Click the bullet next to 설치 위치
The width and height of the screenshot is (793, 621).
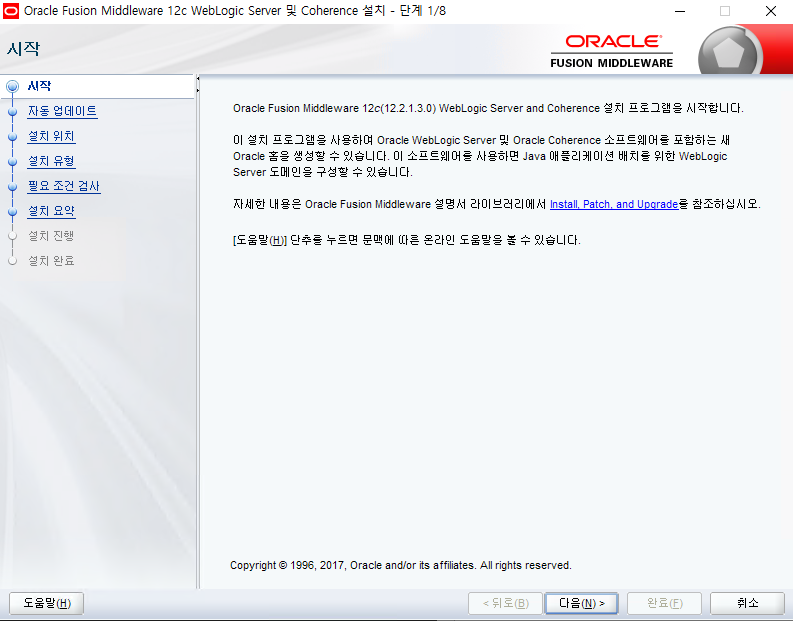tap(13, 137)
